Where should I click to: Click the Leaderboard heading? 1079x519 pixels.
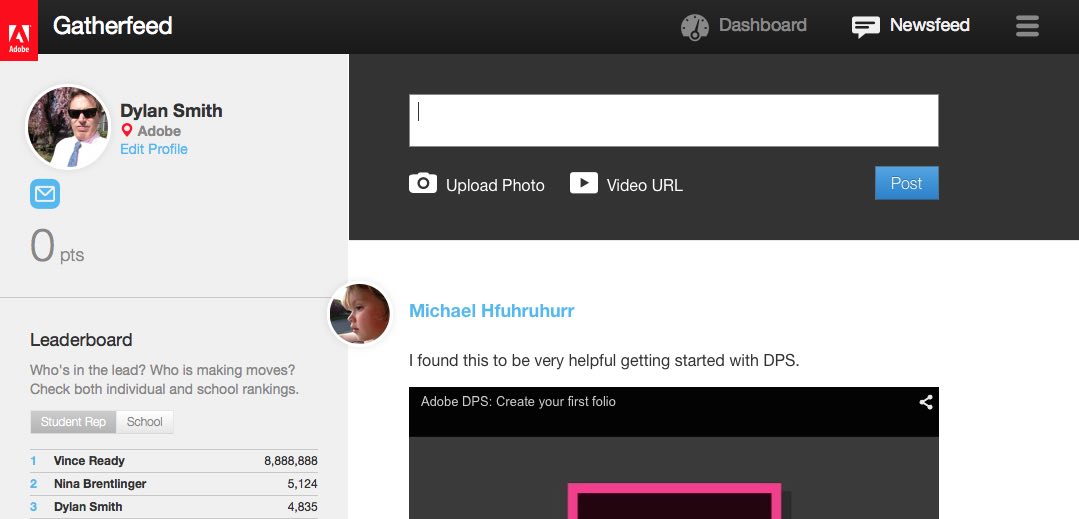[x=81, y=340]
